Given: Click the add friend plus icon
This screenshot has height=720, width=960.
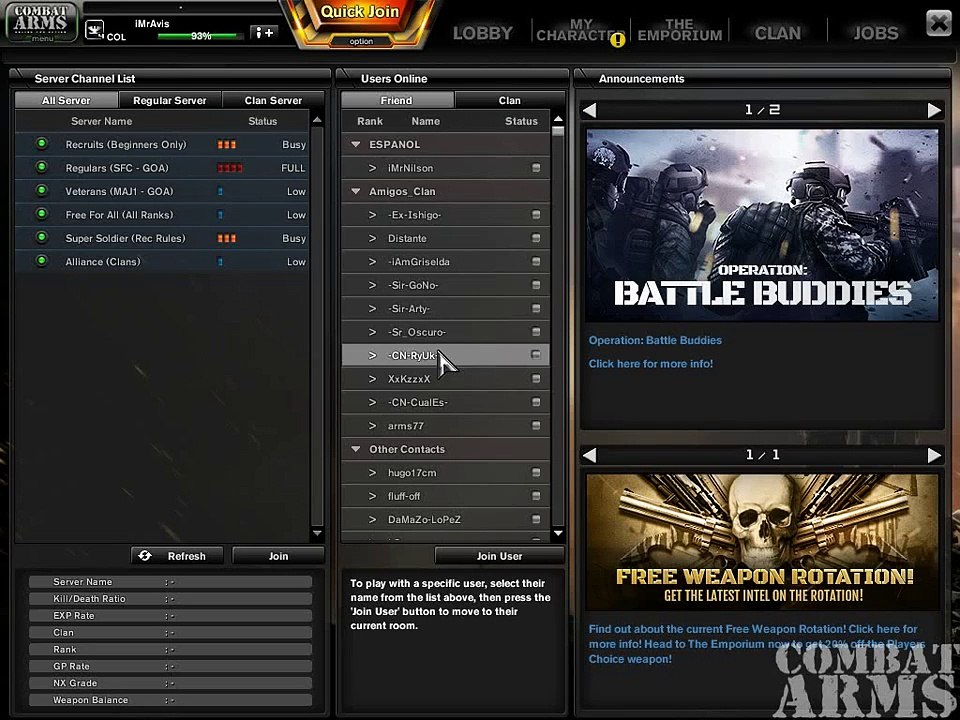Looking at the screenshot, I should coord(264,32).
